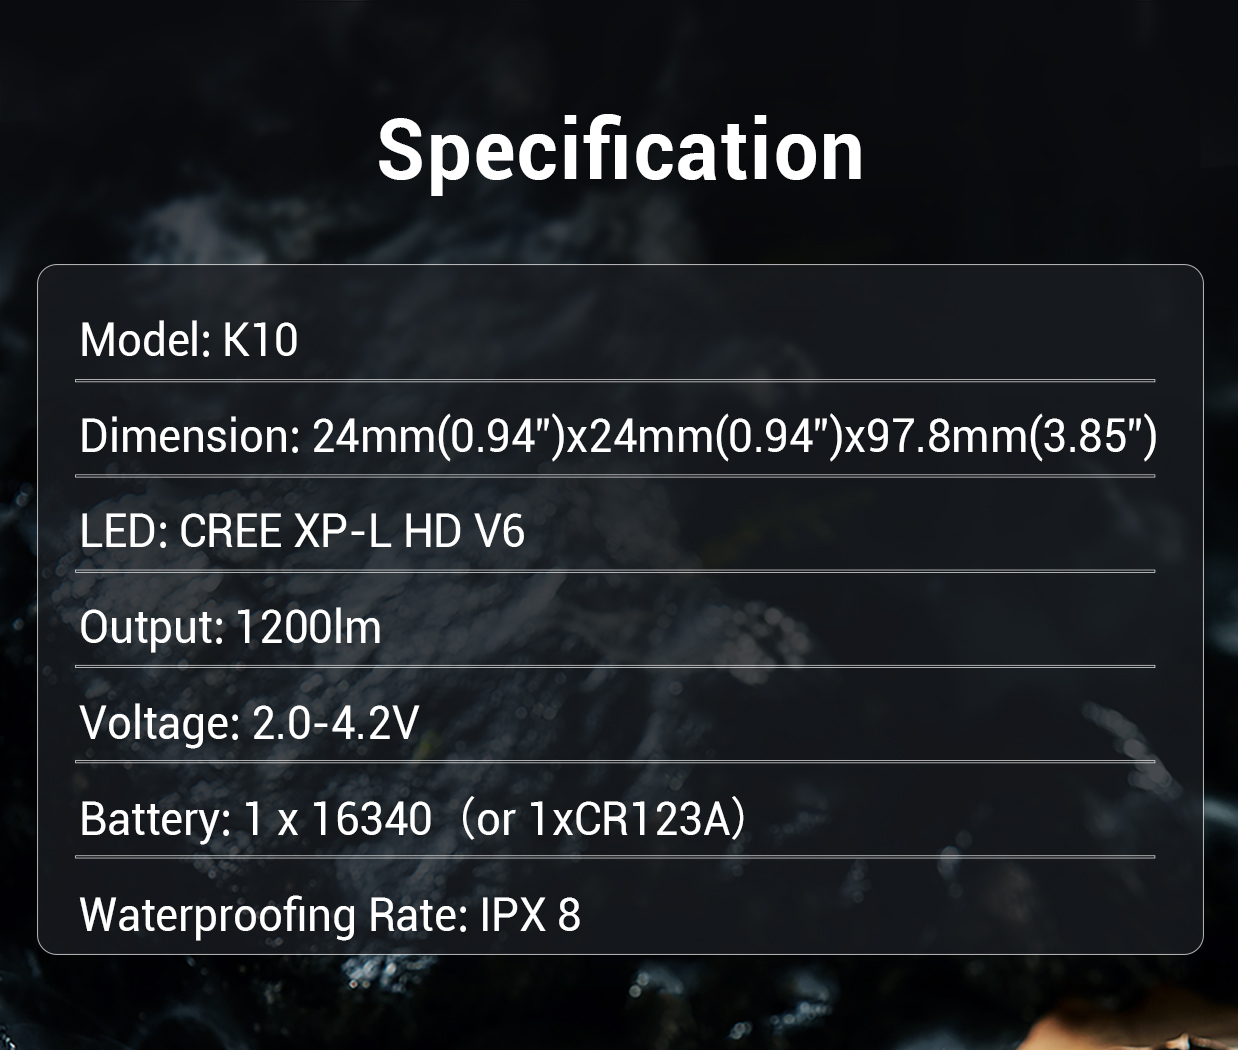
Task: Click the Specification heading
Action: coord(620,150)
